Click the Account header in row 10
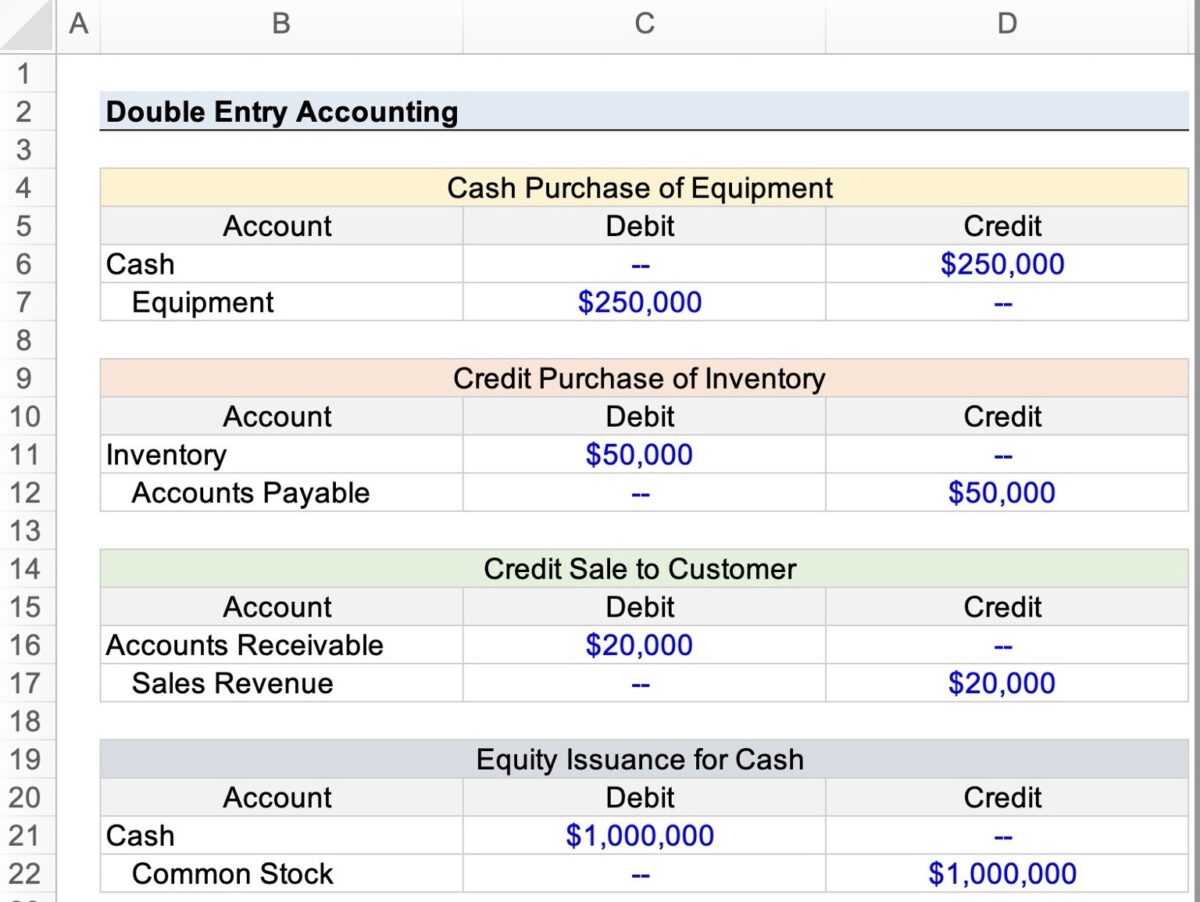1200x902 pixels. [281, 416]
